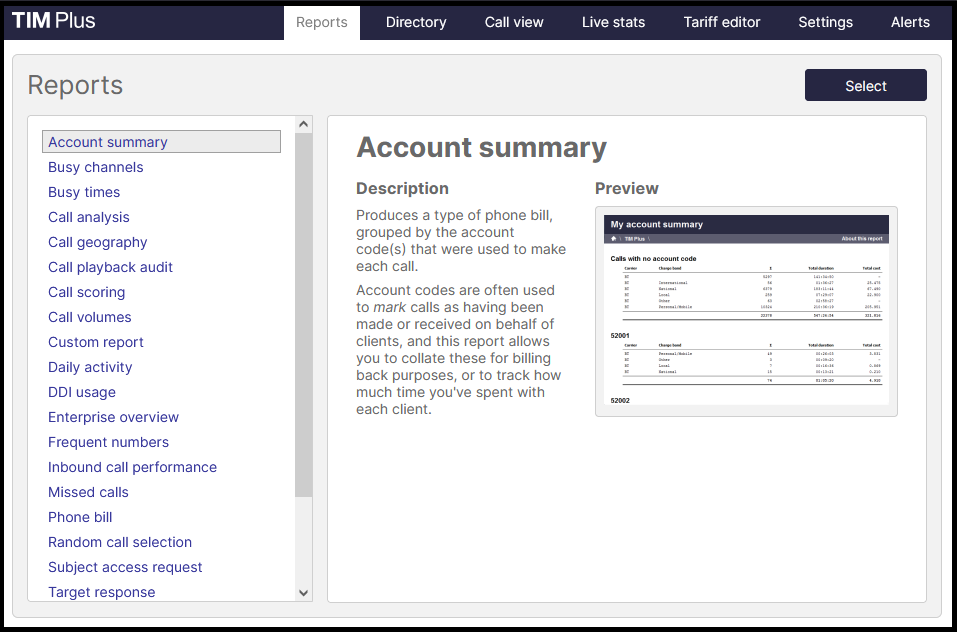Click the TIM Plus logo
This screenshot has height=632, width=957.
[x=53, y=19]
